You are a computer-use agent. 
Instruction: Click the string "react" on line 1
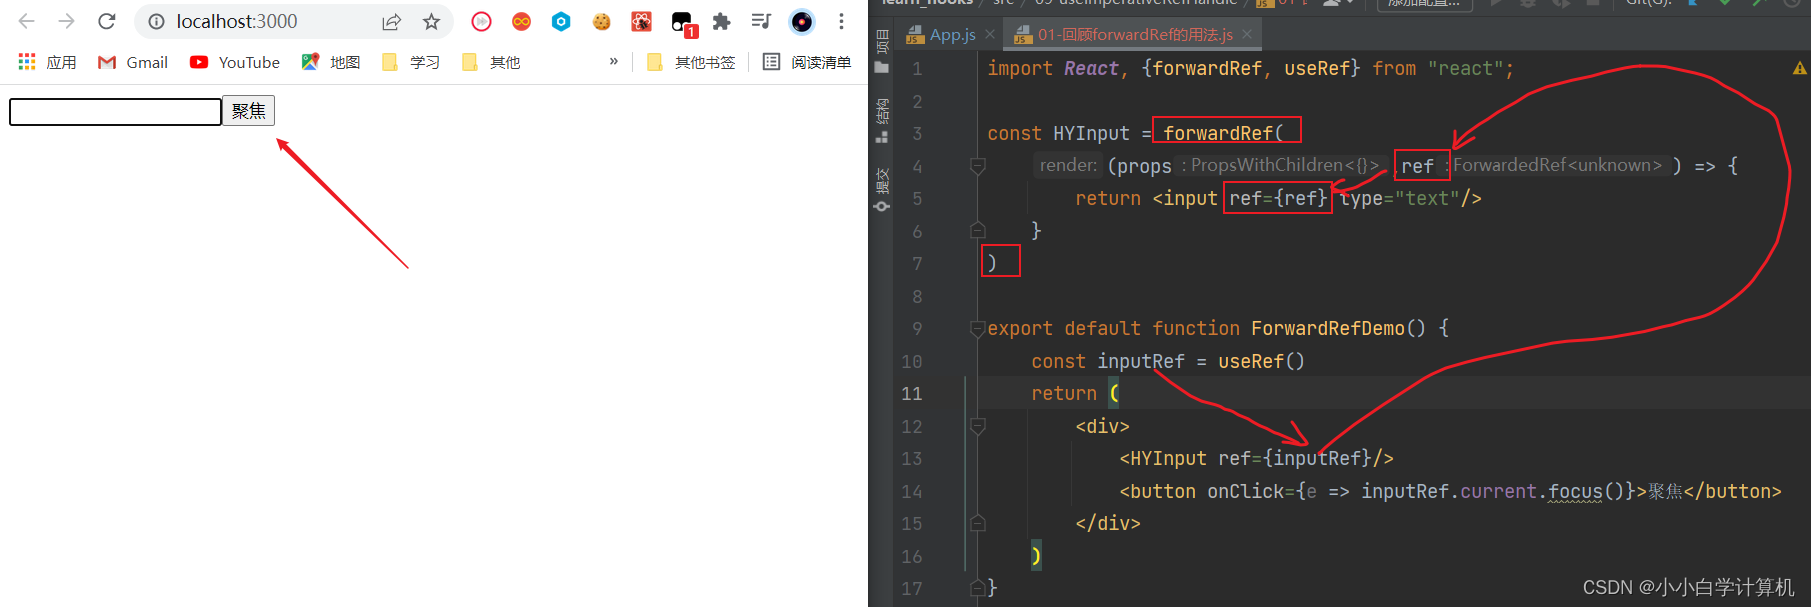1465,68
